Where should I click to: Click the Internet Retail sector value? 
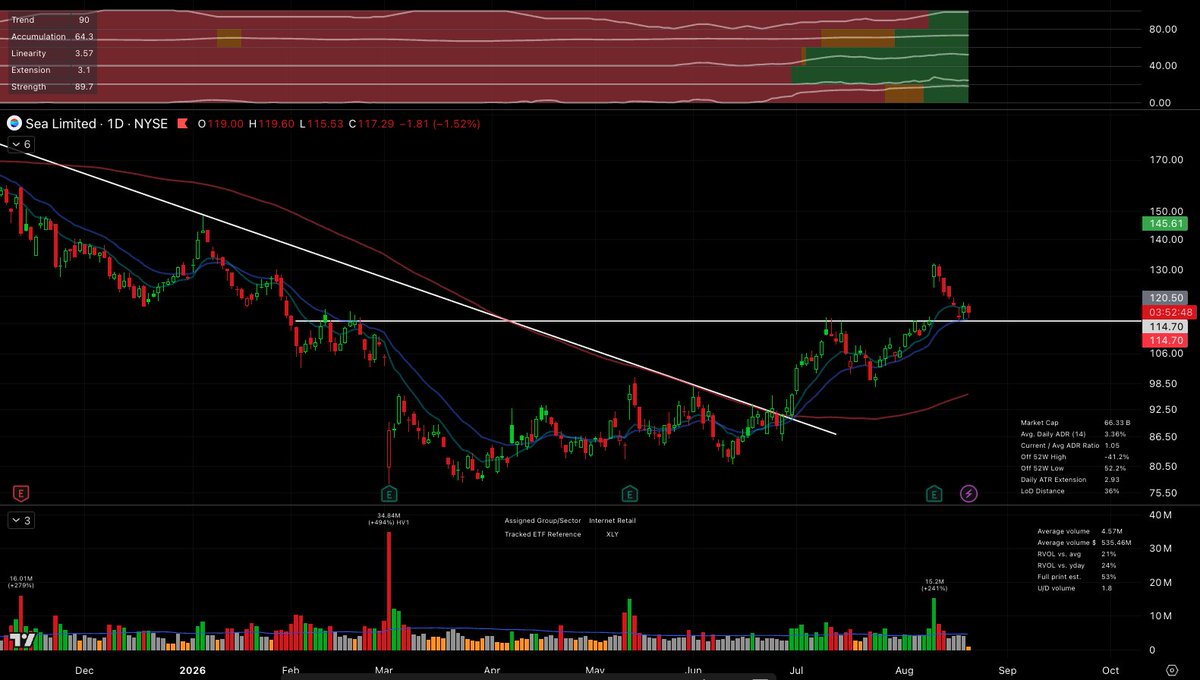coord(612,520)
